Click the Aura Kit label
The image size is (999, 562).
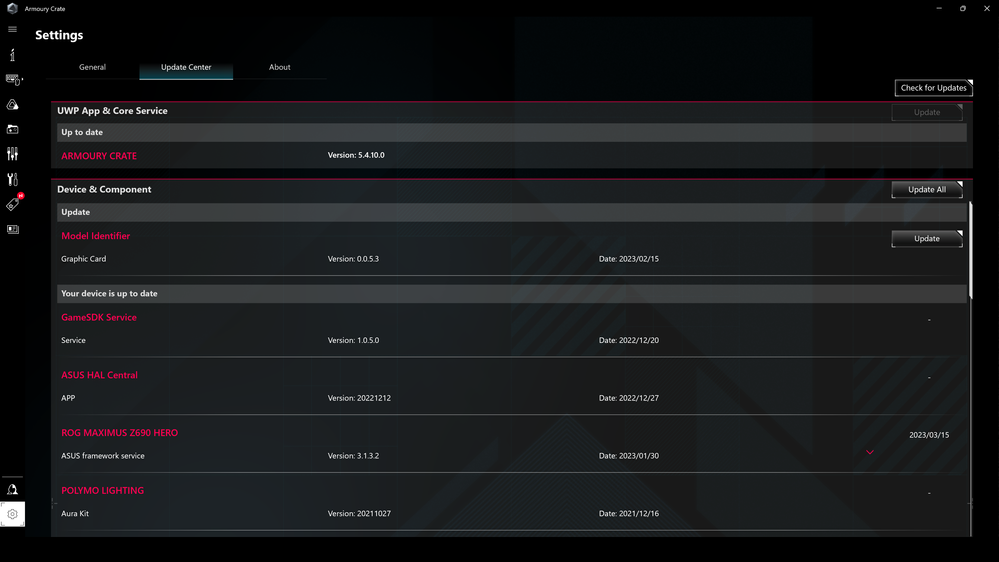[75, 514]
